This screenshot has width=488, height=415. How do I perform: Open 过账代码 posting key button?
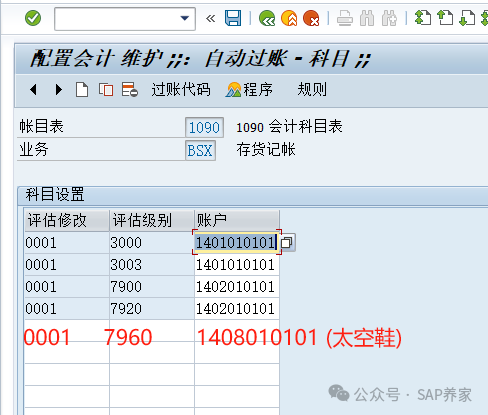pyautogui.click(x=181, y=90)
